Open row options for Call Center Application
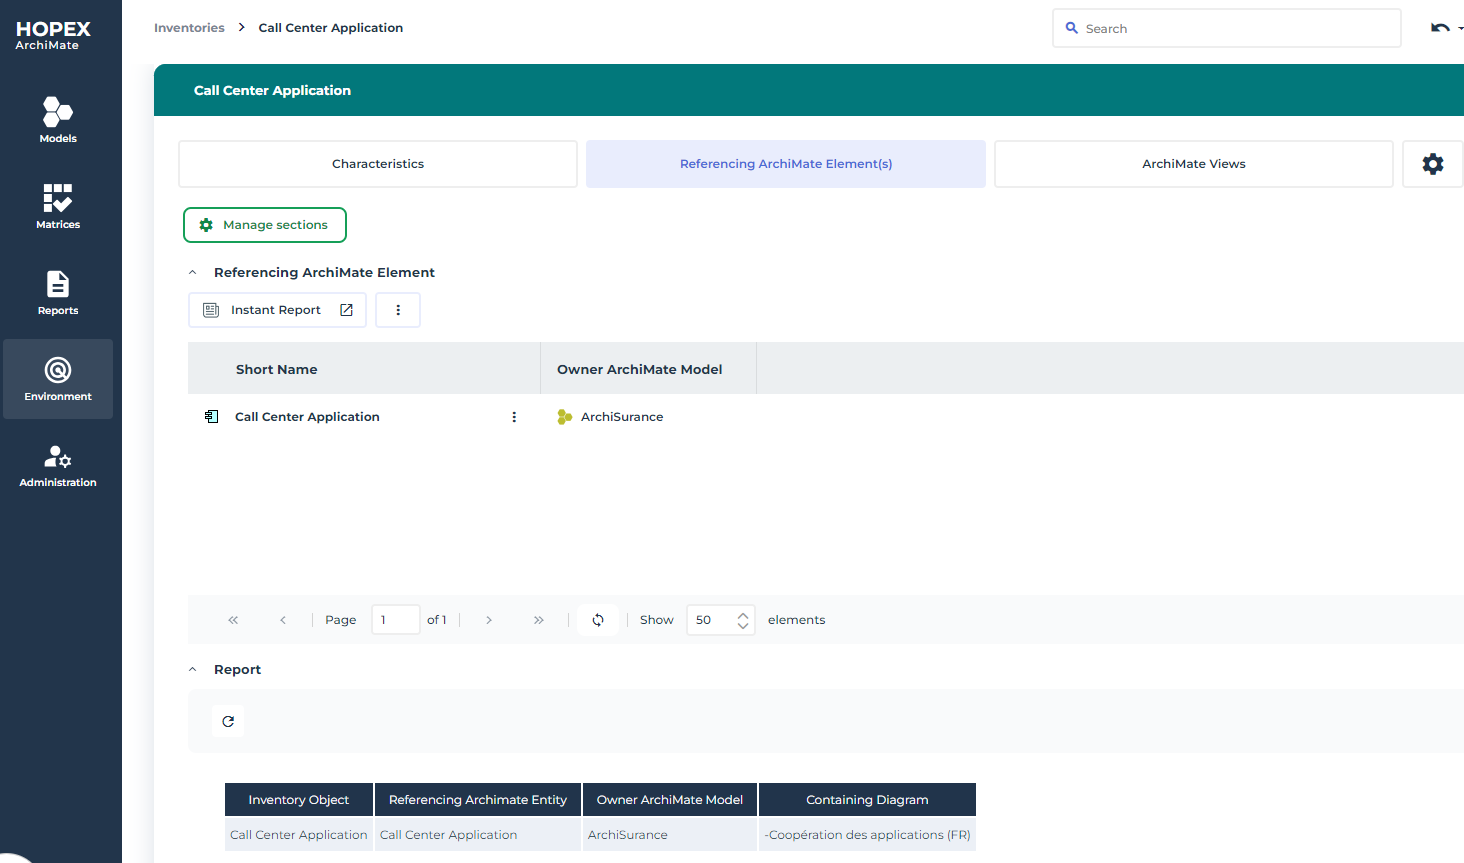The height and width of the screenshot is (863, 1464). (514, 417)
